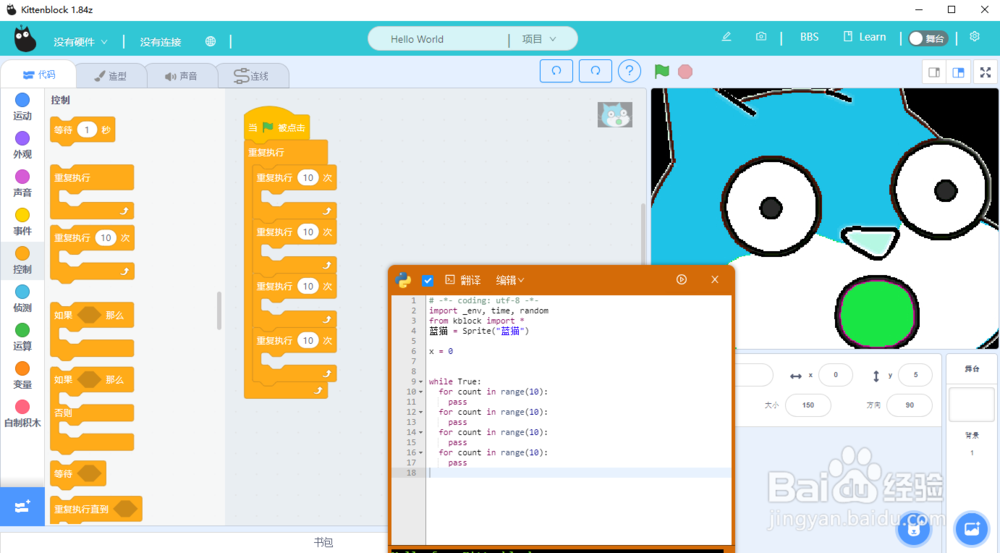This screenshot has height=553, width=1000.
Task: Click the 没有连接 connection button
Action: click(x=160, y=41)
